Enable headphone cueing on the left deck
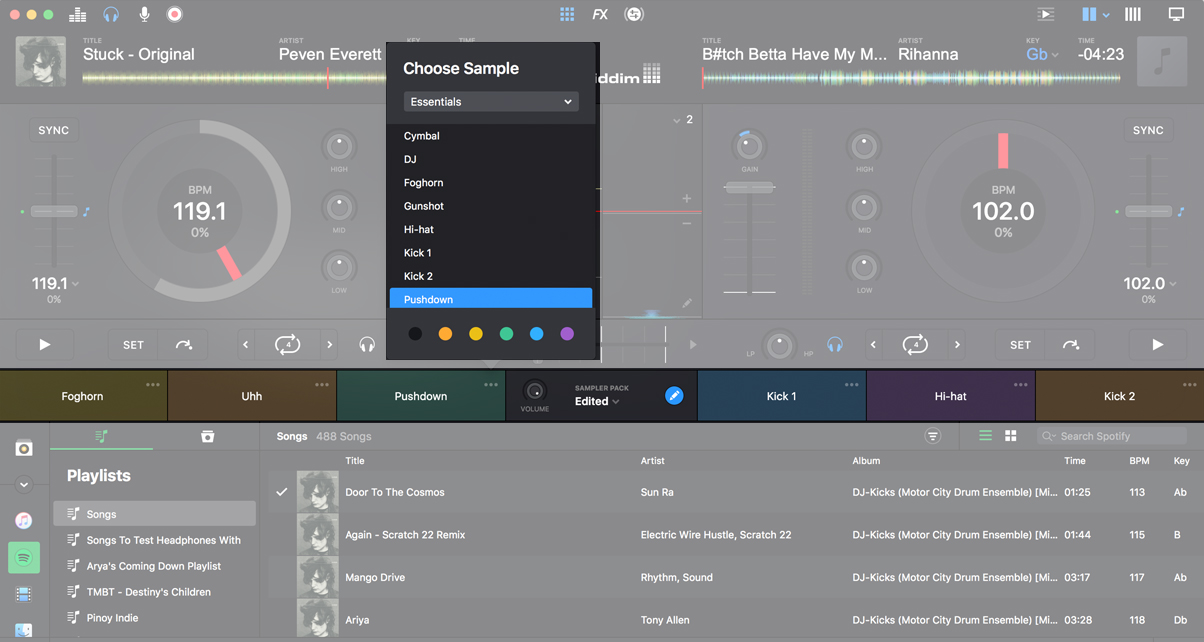 [x=367, y=344]
